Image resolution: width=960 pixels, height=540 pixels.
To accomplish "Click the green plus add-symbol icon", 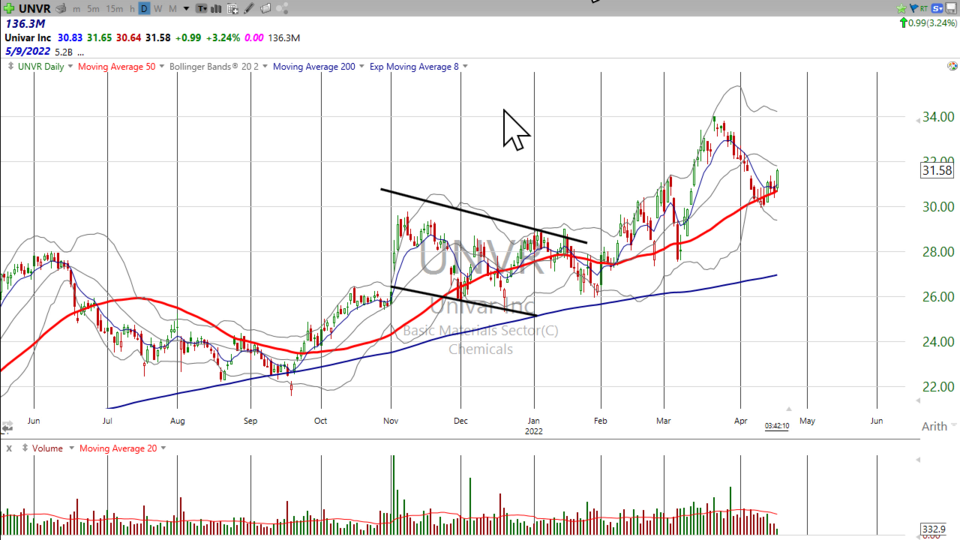I will click(9, 8).
